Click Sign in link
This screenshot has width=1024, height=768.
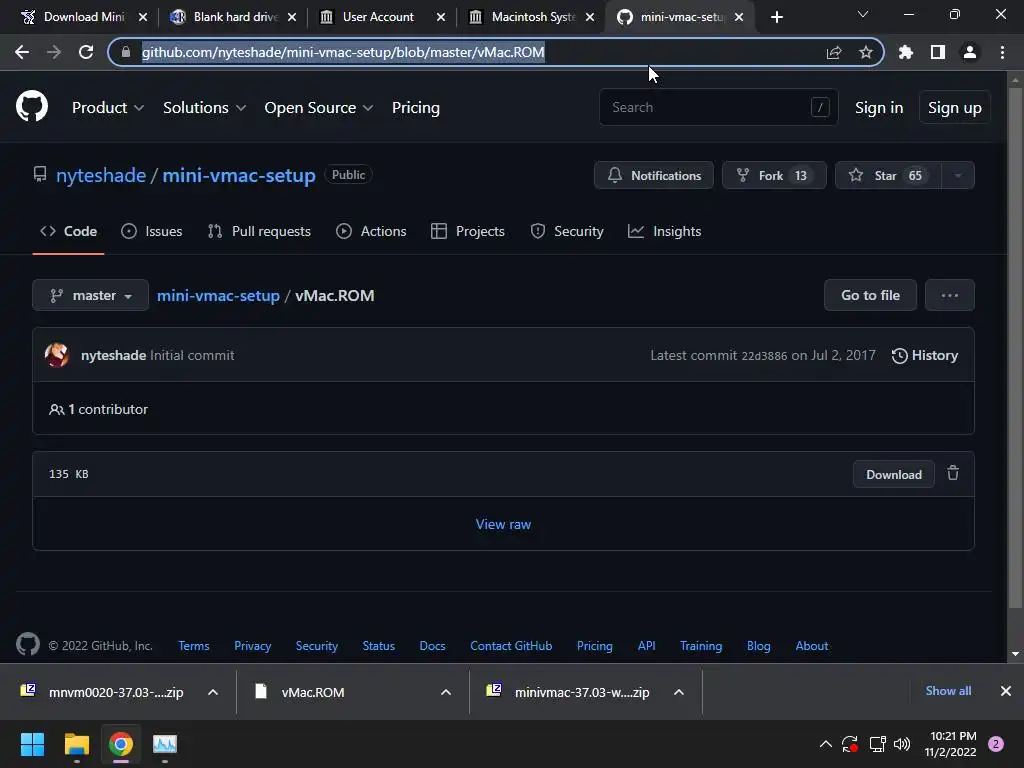point(879,108)
